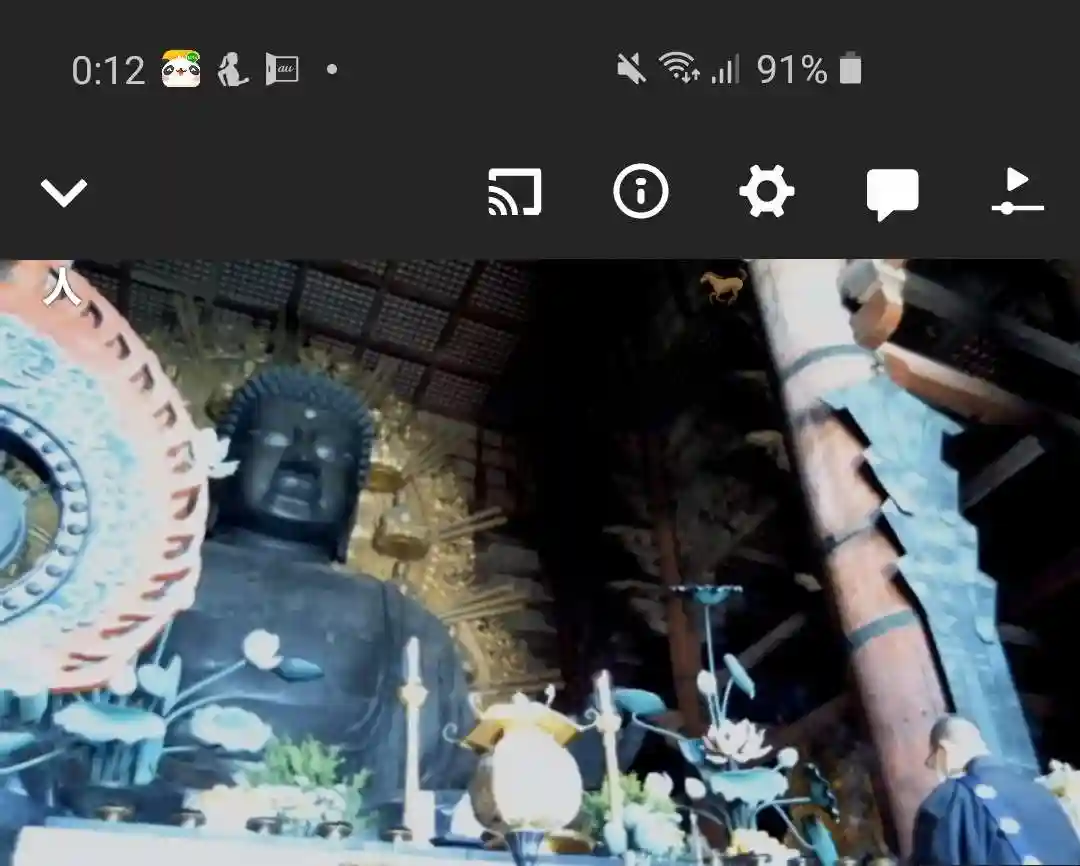The width and height of the screenshot is (1080, 866).
Task: Tap the golden horse watermark logo
Action: [x=723, y=287]
